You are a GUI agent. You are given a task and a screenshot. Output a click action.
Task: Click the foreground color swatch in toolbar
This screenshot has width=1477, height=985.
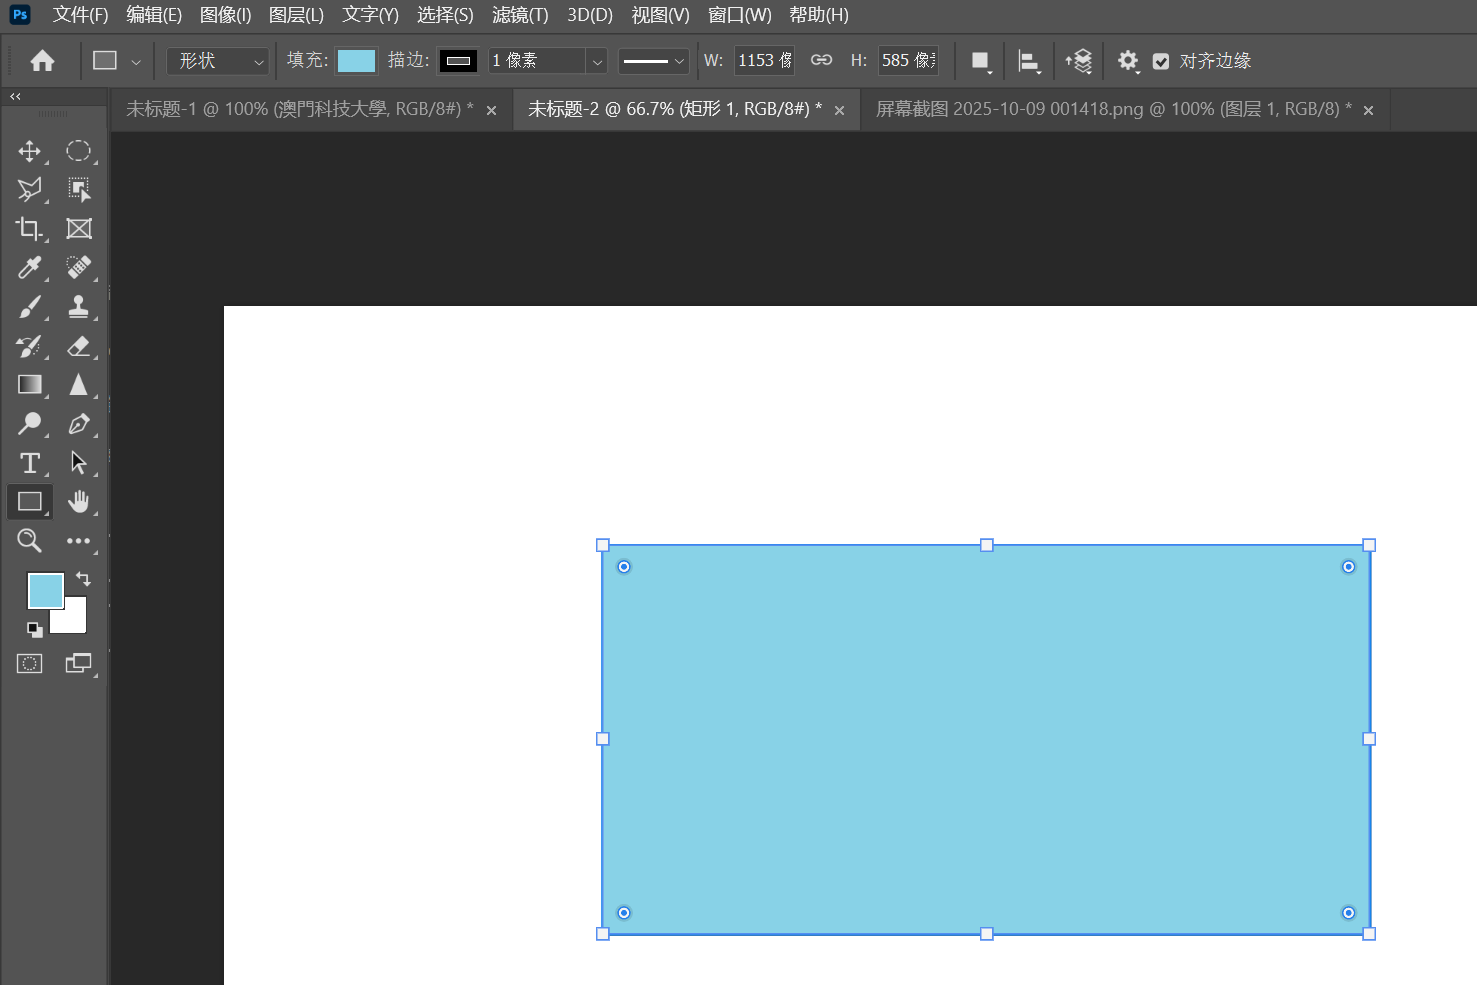[x=45, y=590]
